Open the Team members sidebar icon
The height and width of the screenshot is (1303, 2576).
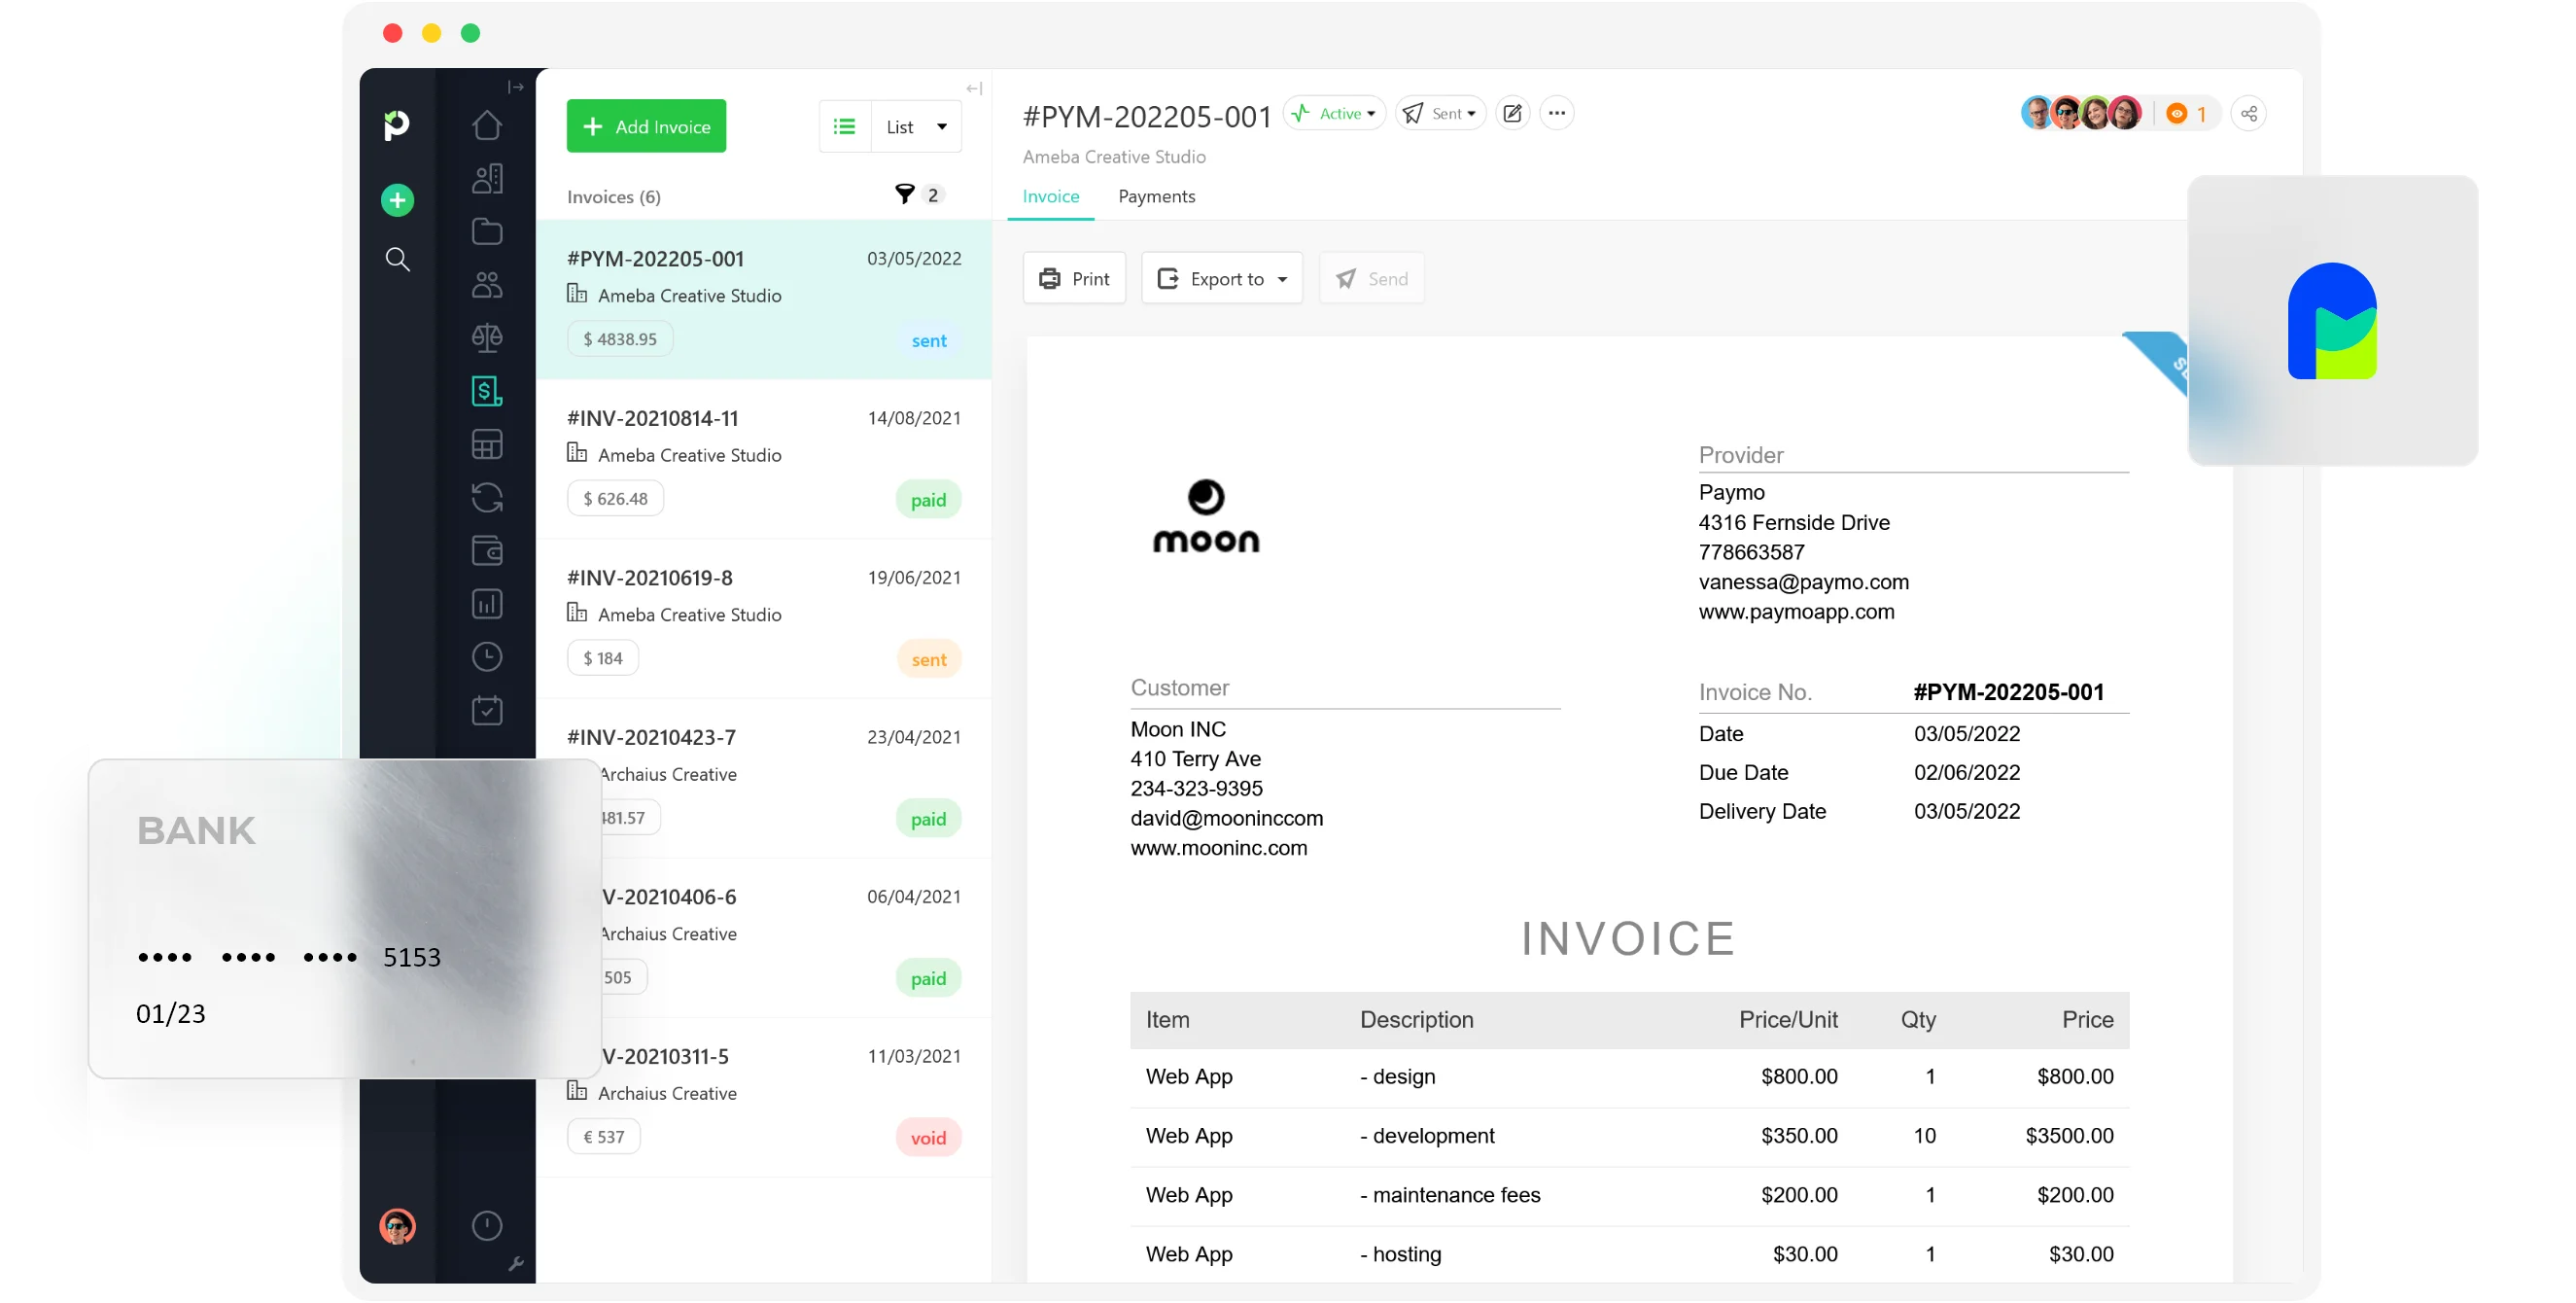point(487,285)
